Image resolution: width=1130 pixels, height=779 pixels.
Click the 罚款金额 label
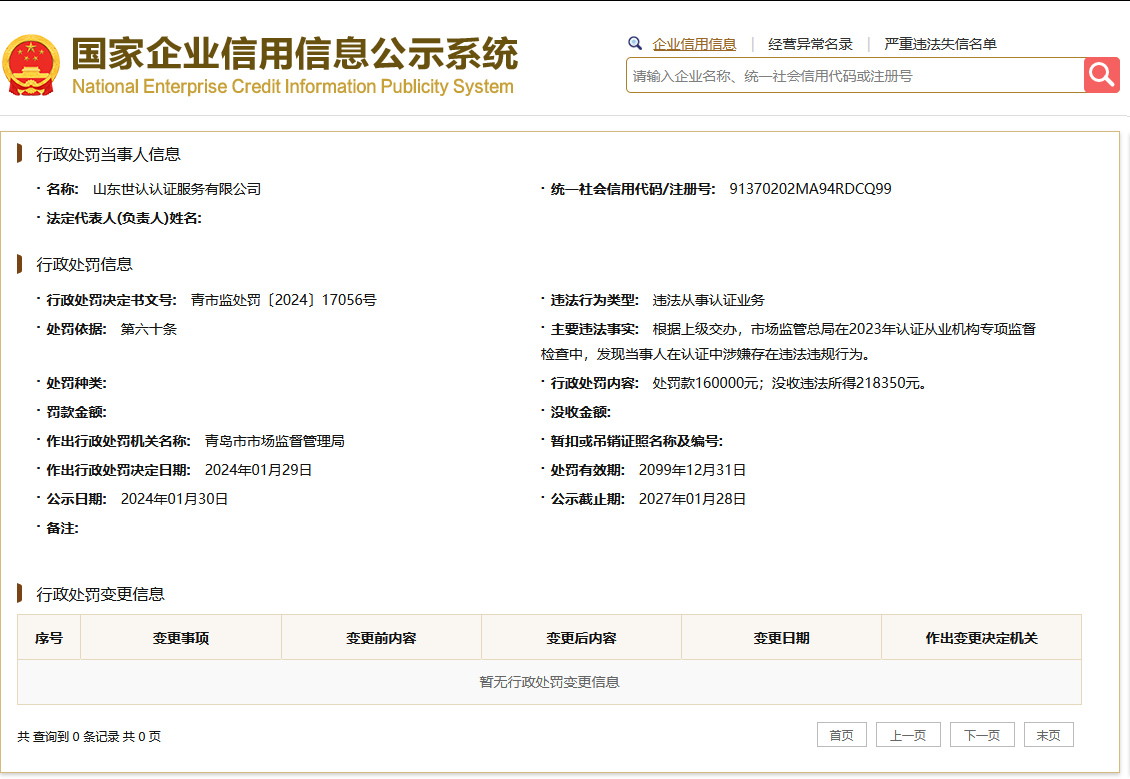pyautogui.click(x=76, y=412)
